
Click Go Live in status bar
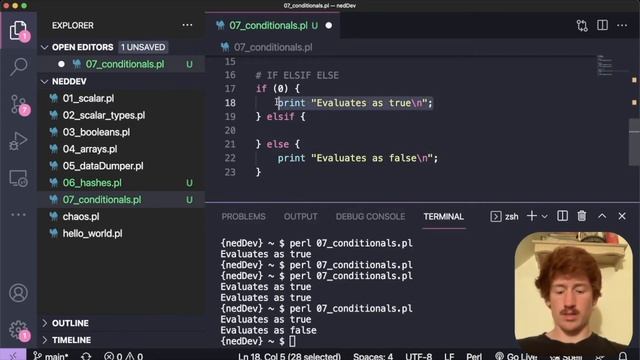tap(516, 356)
